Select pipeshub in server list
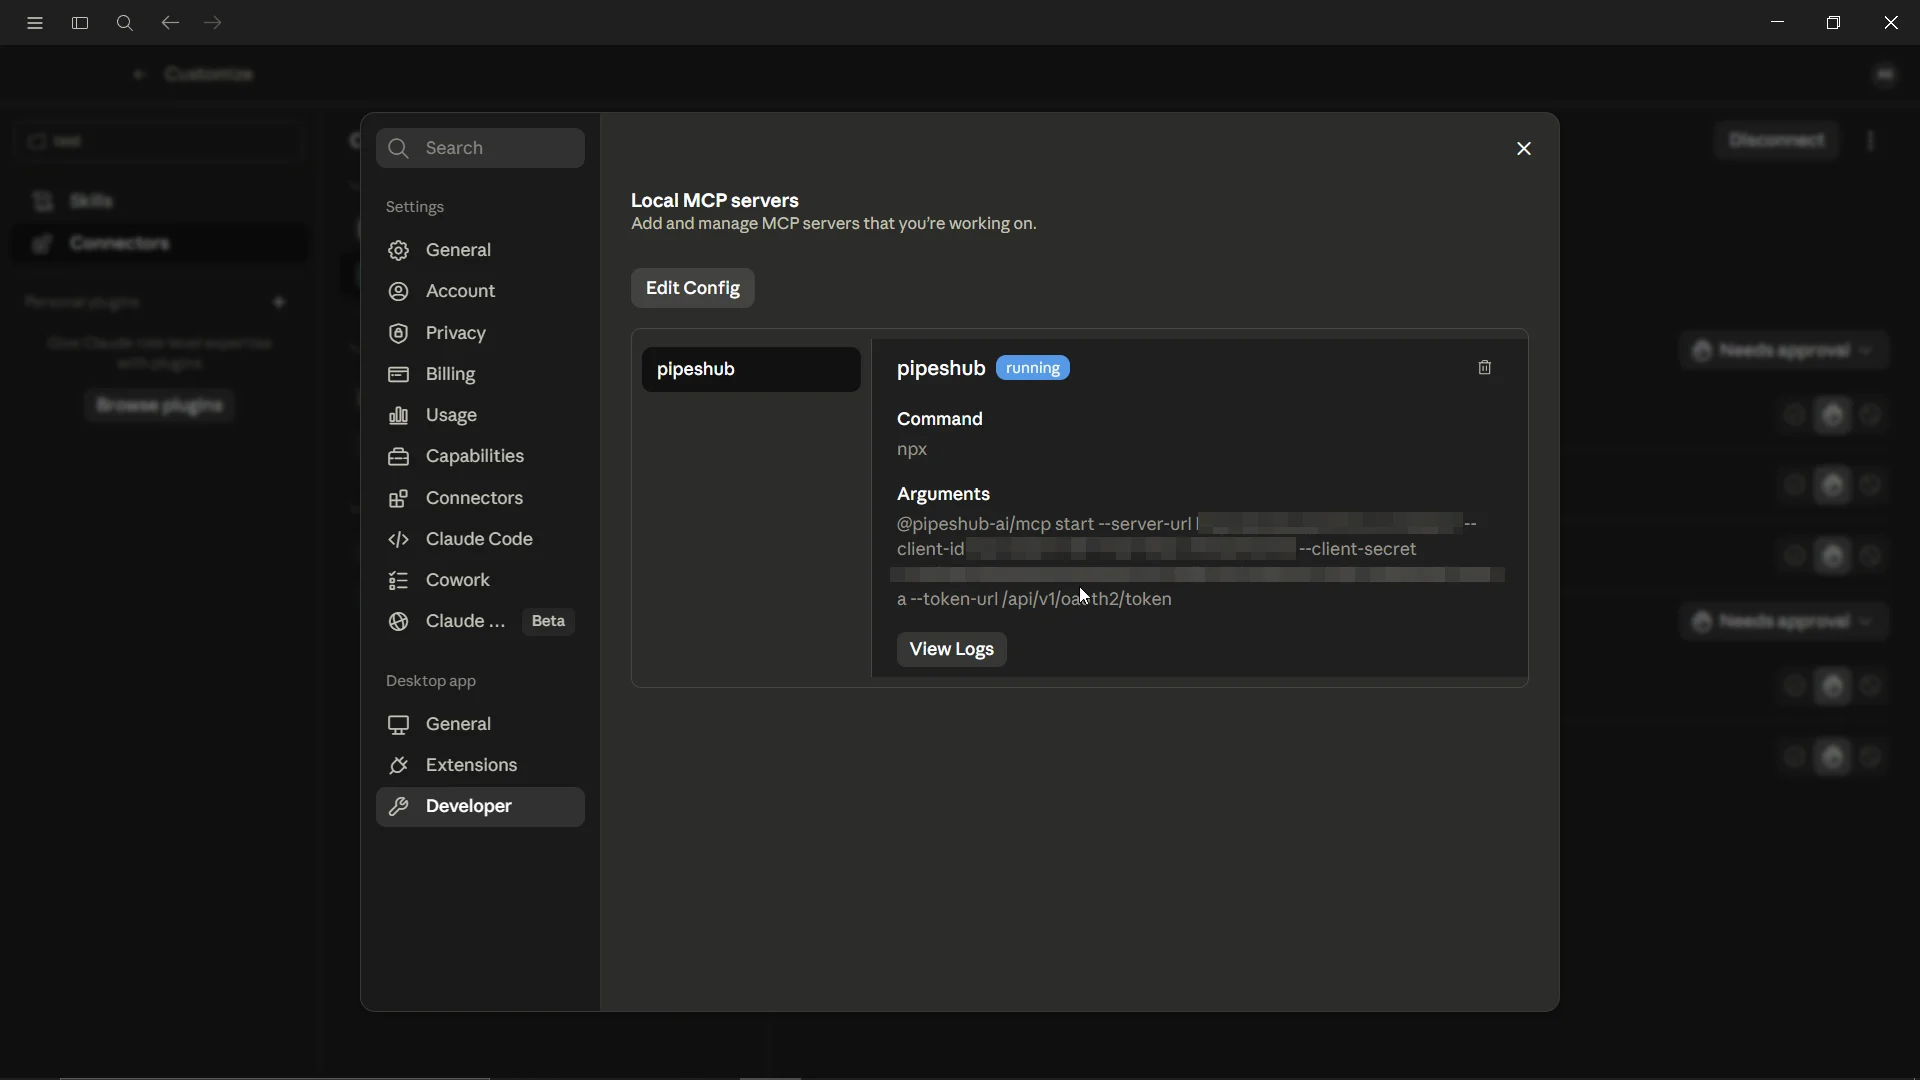 (751, 369)
